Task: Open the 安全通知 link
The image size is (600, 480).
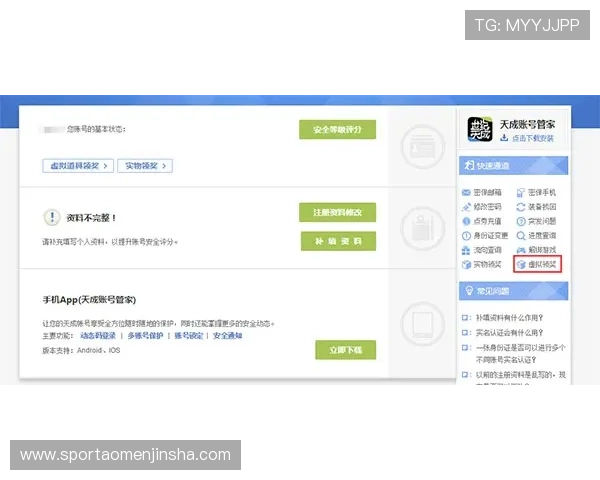Action: pyautogui.click(x=228, y=336)
